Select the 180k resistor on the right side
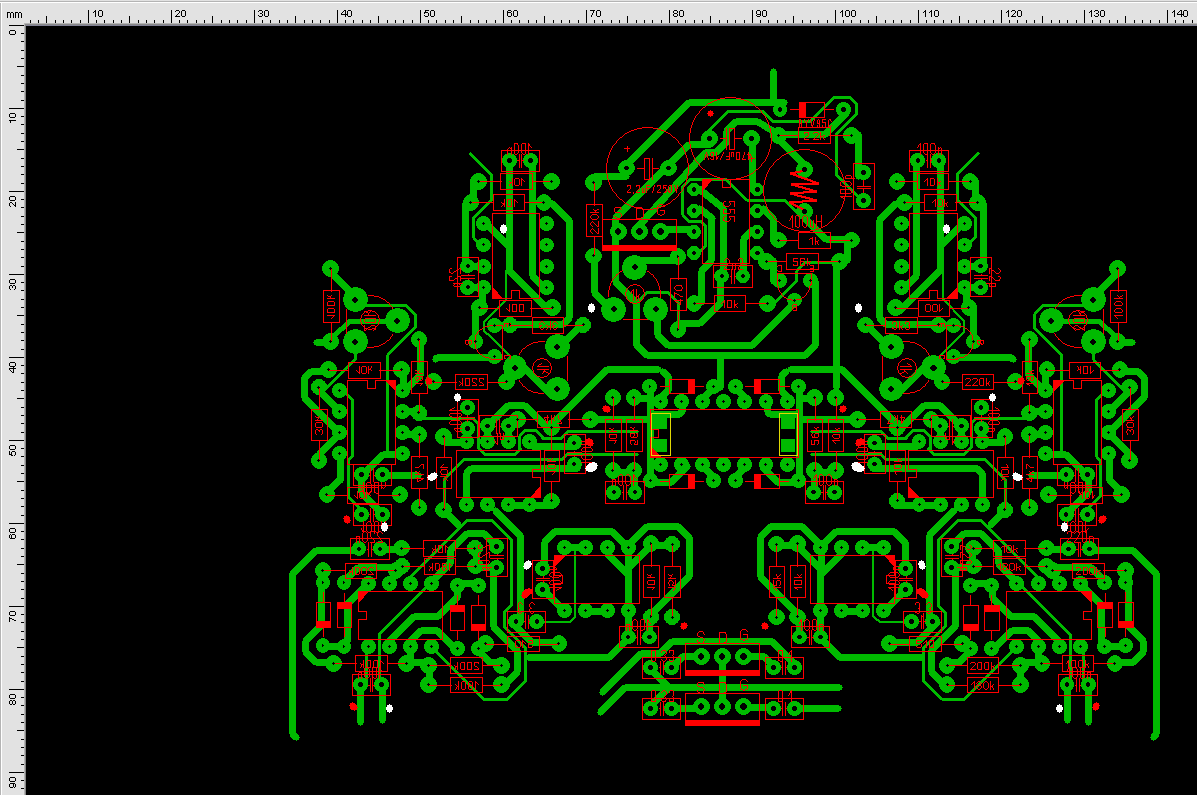Image resolution: width=1197 pixels, height=795 pixels. [x=1009, y=568]
